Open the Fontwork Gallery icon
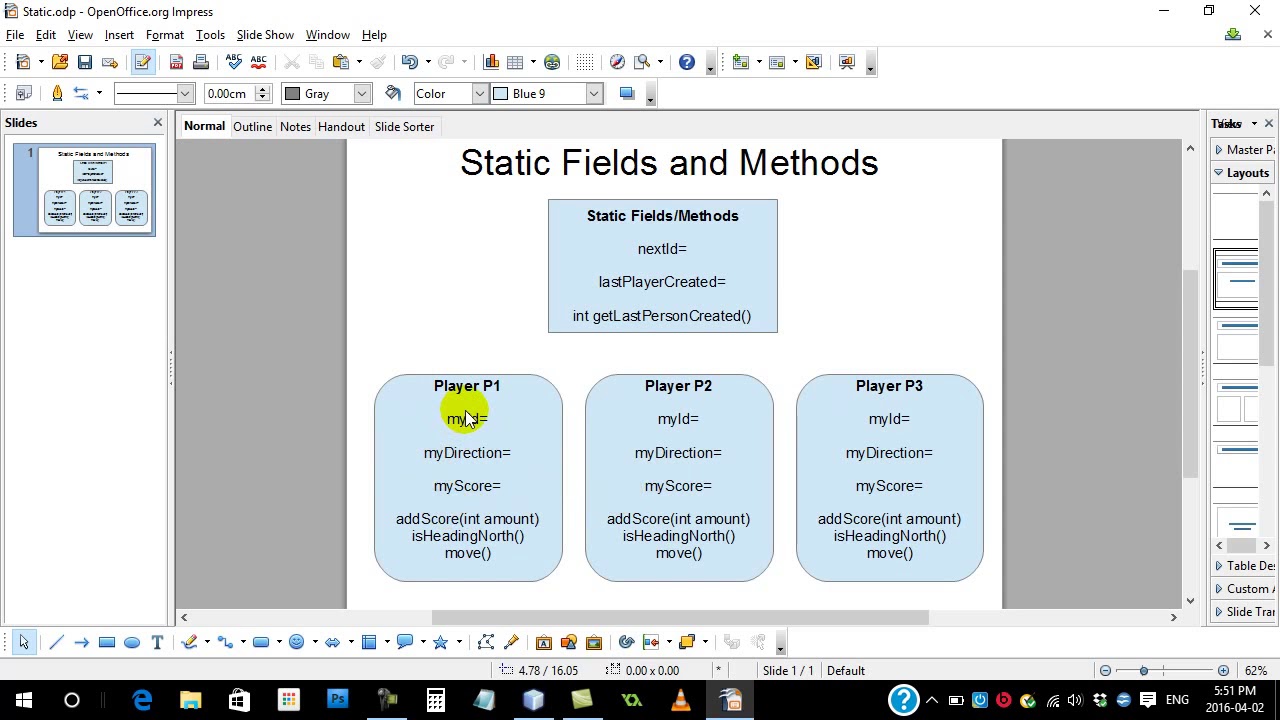The height and width of the screenshot is (720, 1280). (x=544, y=642)
